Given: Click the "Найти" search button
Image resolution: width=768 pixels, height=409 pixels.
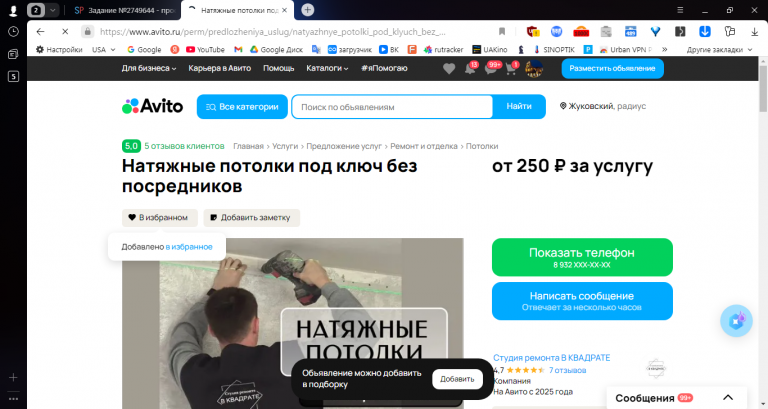Looking at the screenshot, I should point(519,106).
